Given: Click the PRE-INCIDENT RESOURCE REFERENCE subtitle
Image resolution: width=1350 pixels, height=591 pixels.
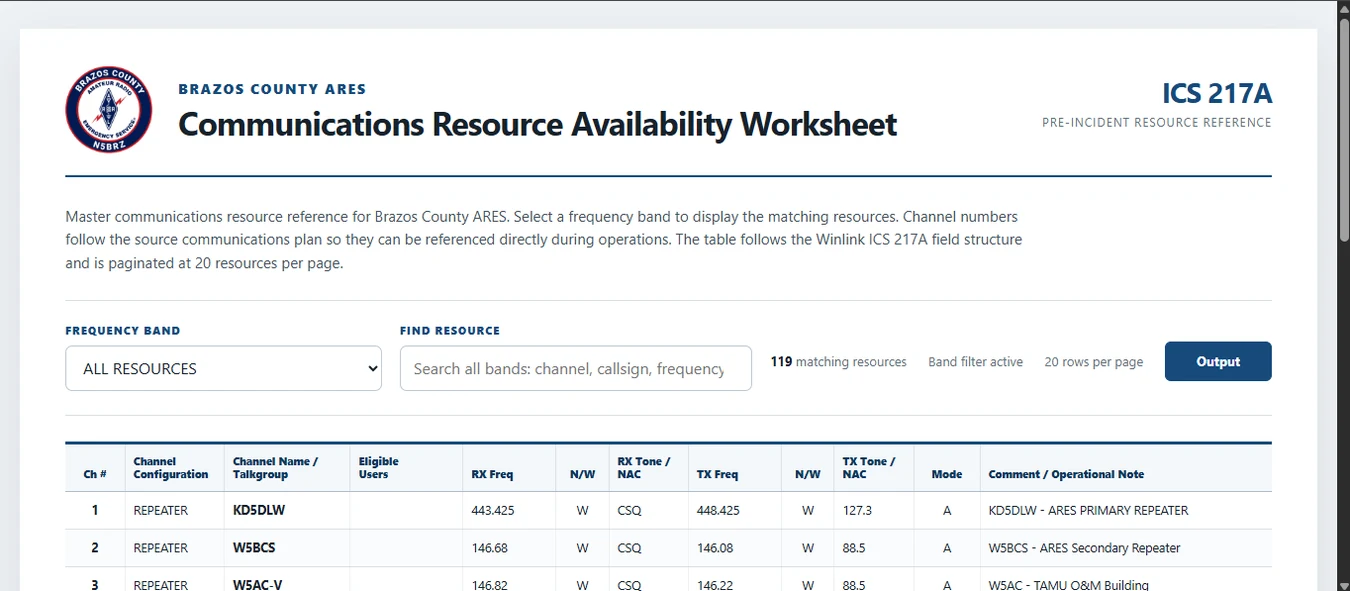Looking at the screenshot, I should pyautogui.click(x=1157, y=123).
